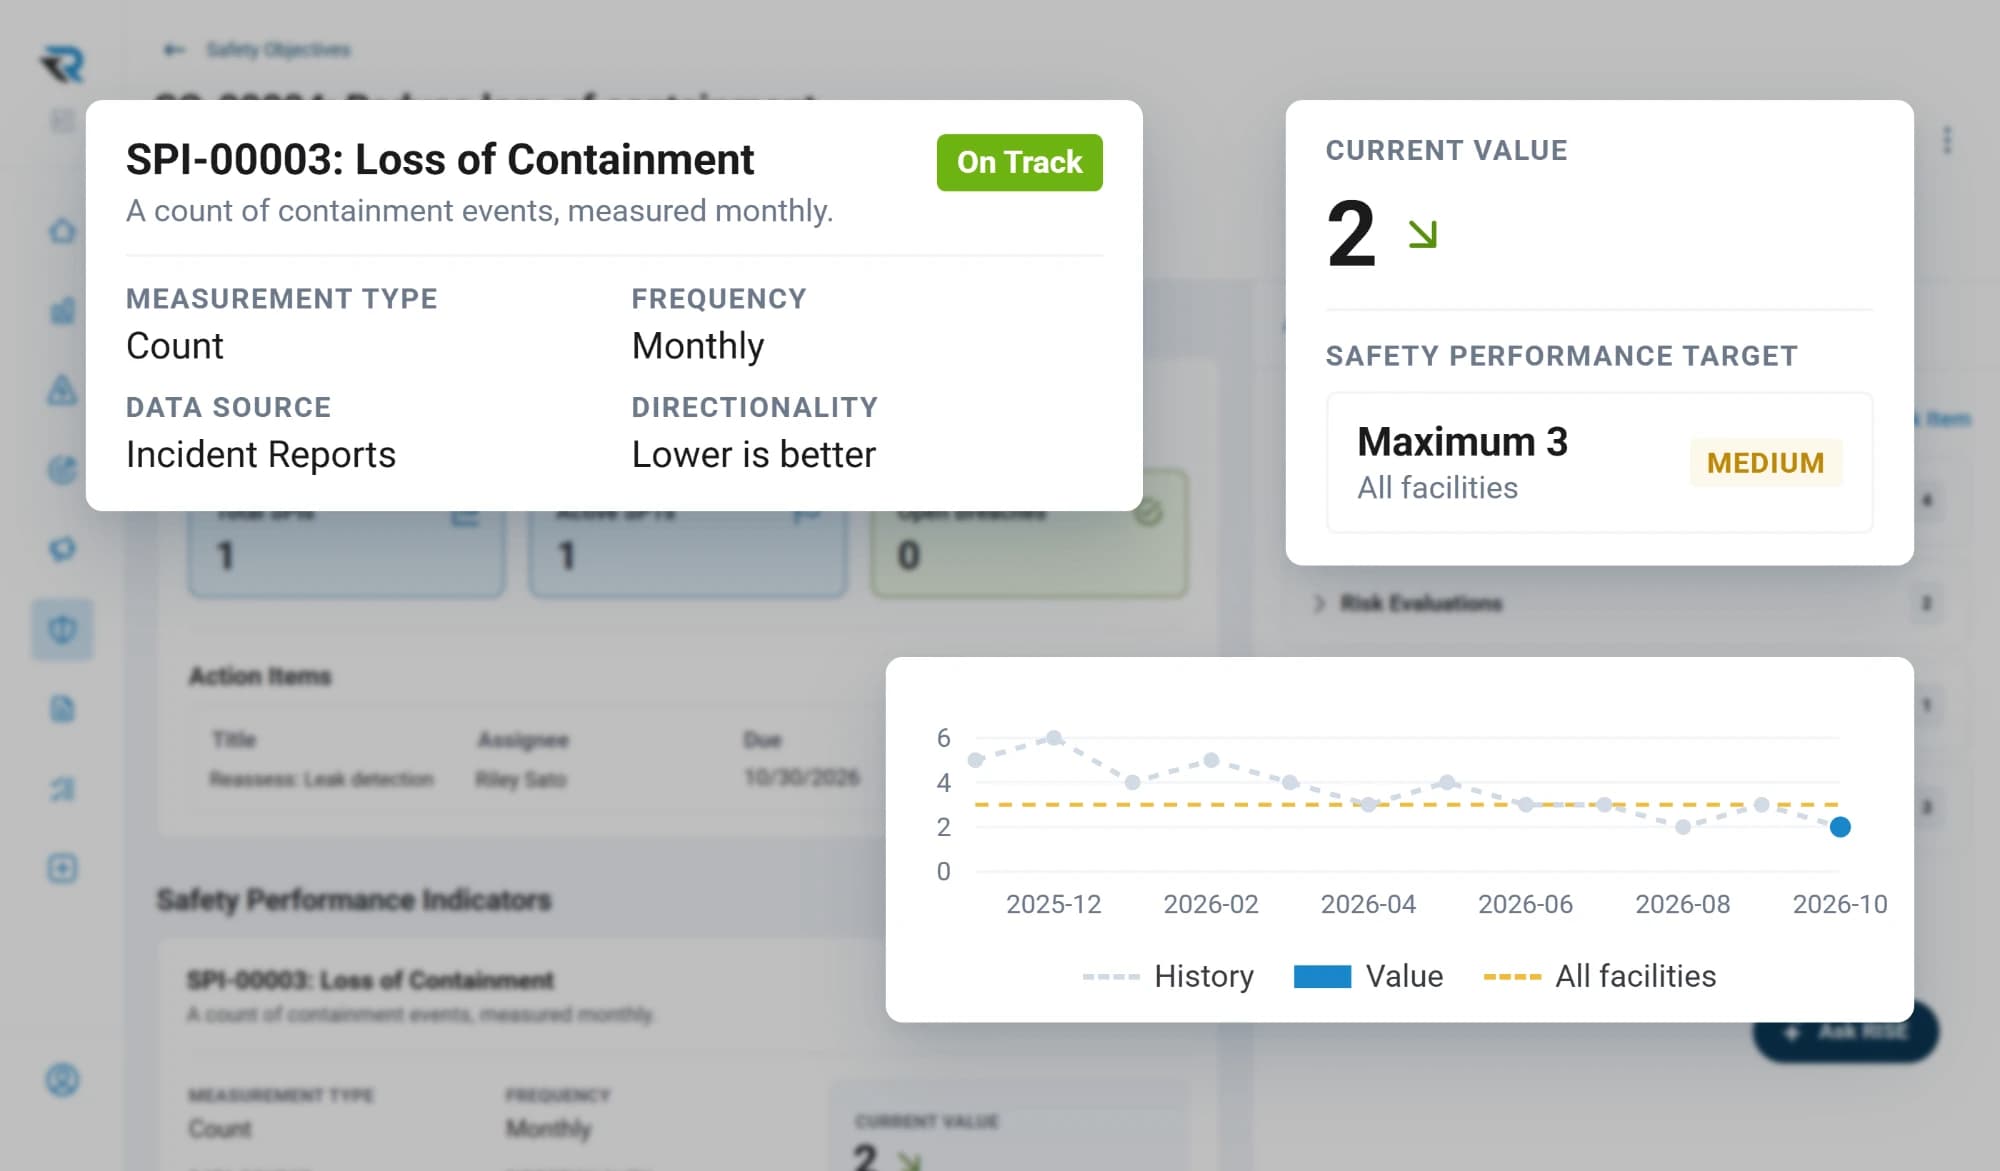This screenshot has height=1171, width=2000.
Task: Select the SPI-00003: Loss of Containment title
Action: (x=440, y=160)
